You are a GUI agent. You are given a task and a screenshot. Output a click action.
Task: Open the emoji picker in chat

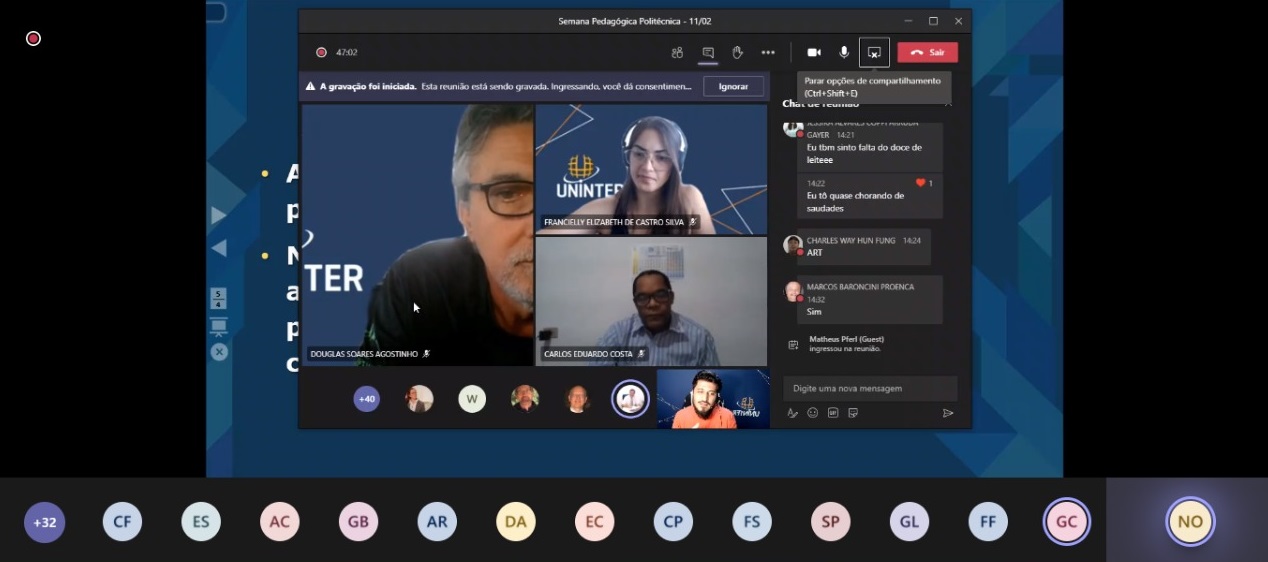point(812,413)
